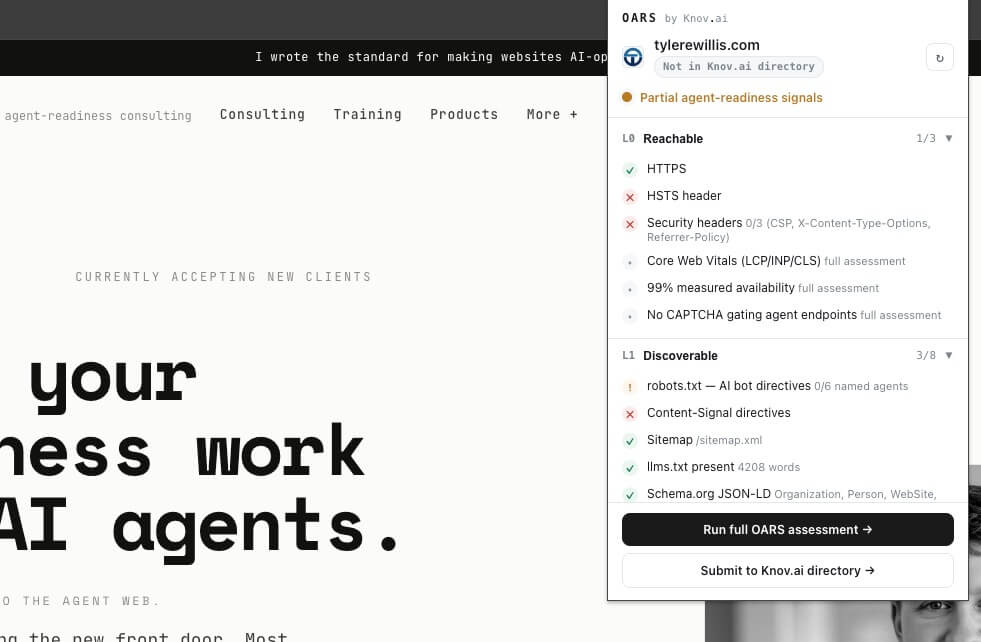Select Sitemap /sitemap.xml row text

pos(704,440)
